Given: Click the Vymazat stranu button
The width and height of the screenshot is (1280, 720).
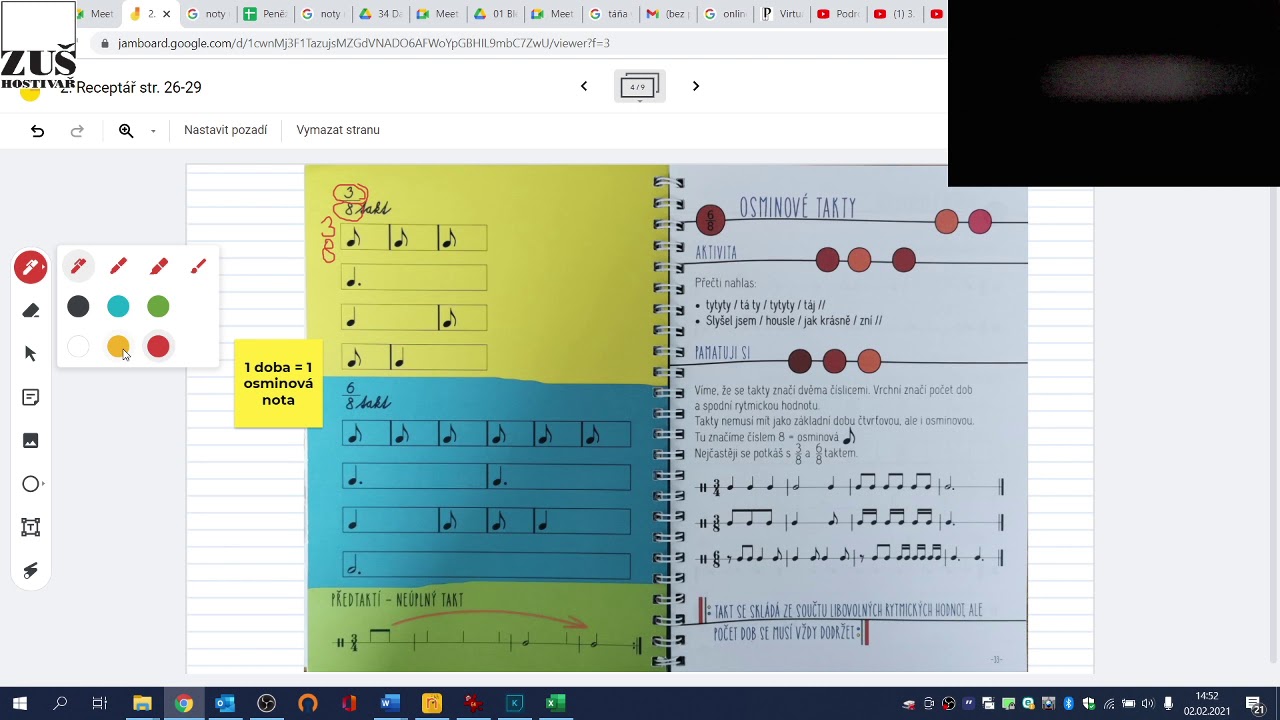Looking at the screenshot, I should click(x=338, y=130).
